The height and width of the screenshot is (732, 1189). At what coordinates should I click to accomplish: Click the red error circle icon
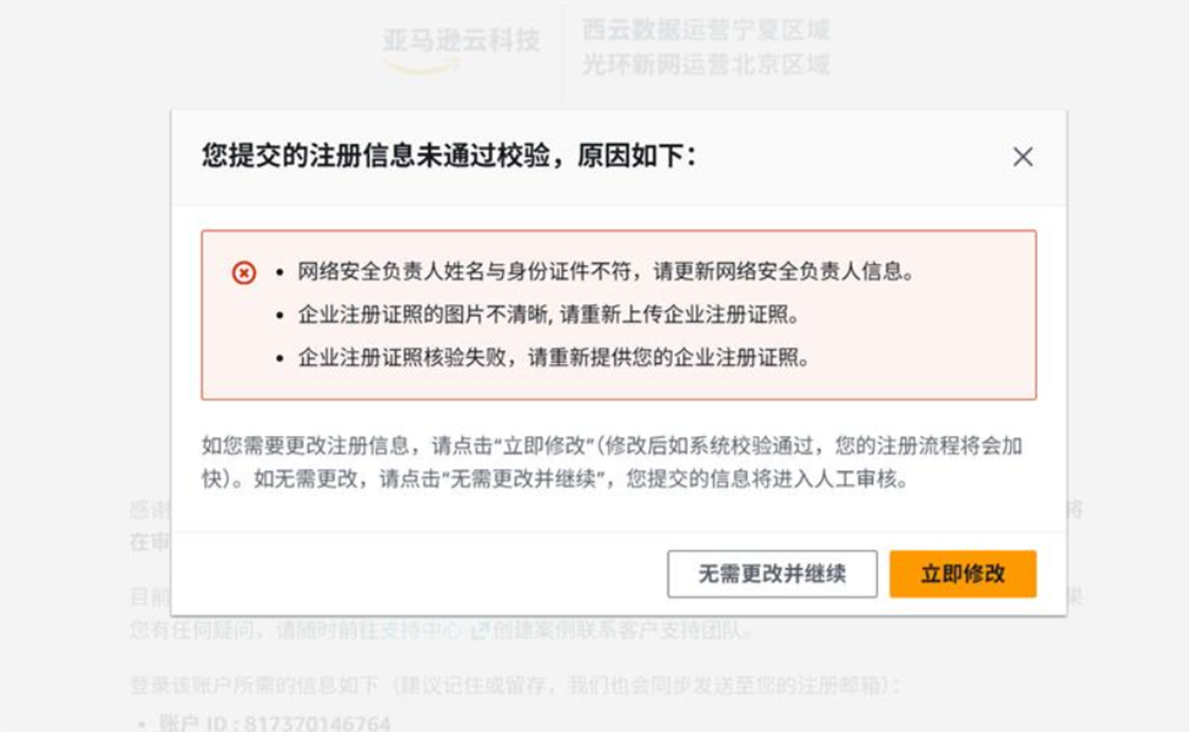pyautogui.click(x=244, y=273)
